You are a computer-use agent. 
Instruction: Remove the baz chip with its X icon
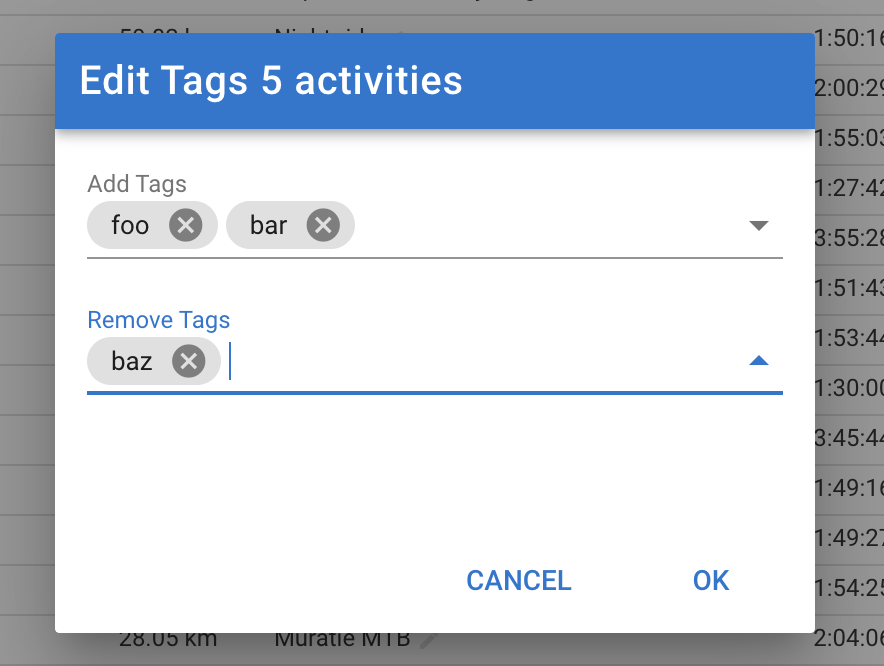coord(189,361)
